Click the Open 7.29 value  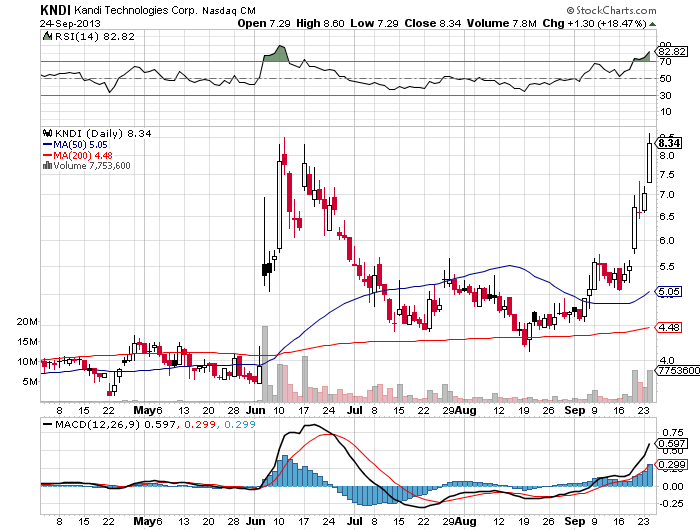264,23
